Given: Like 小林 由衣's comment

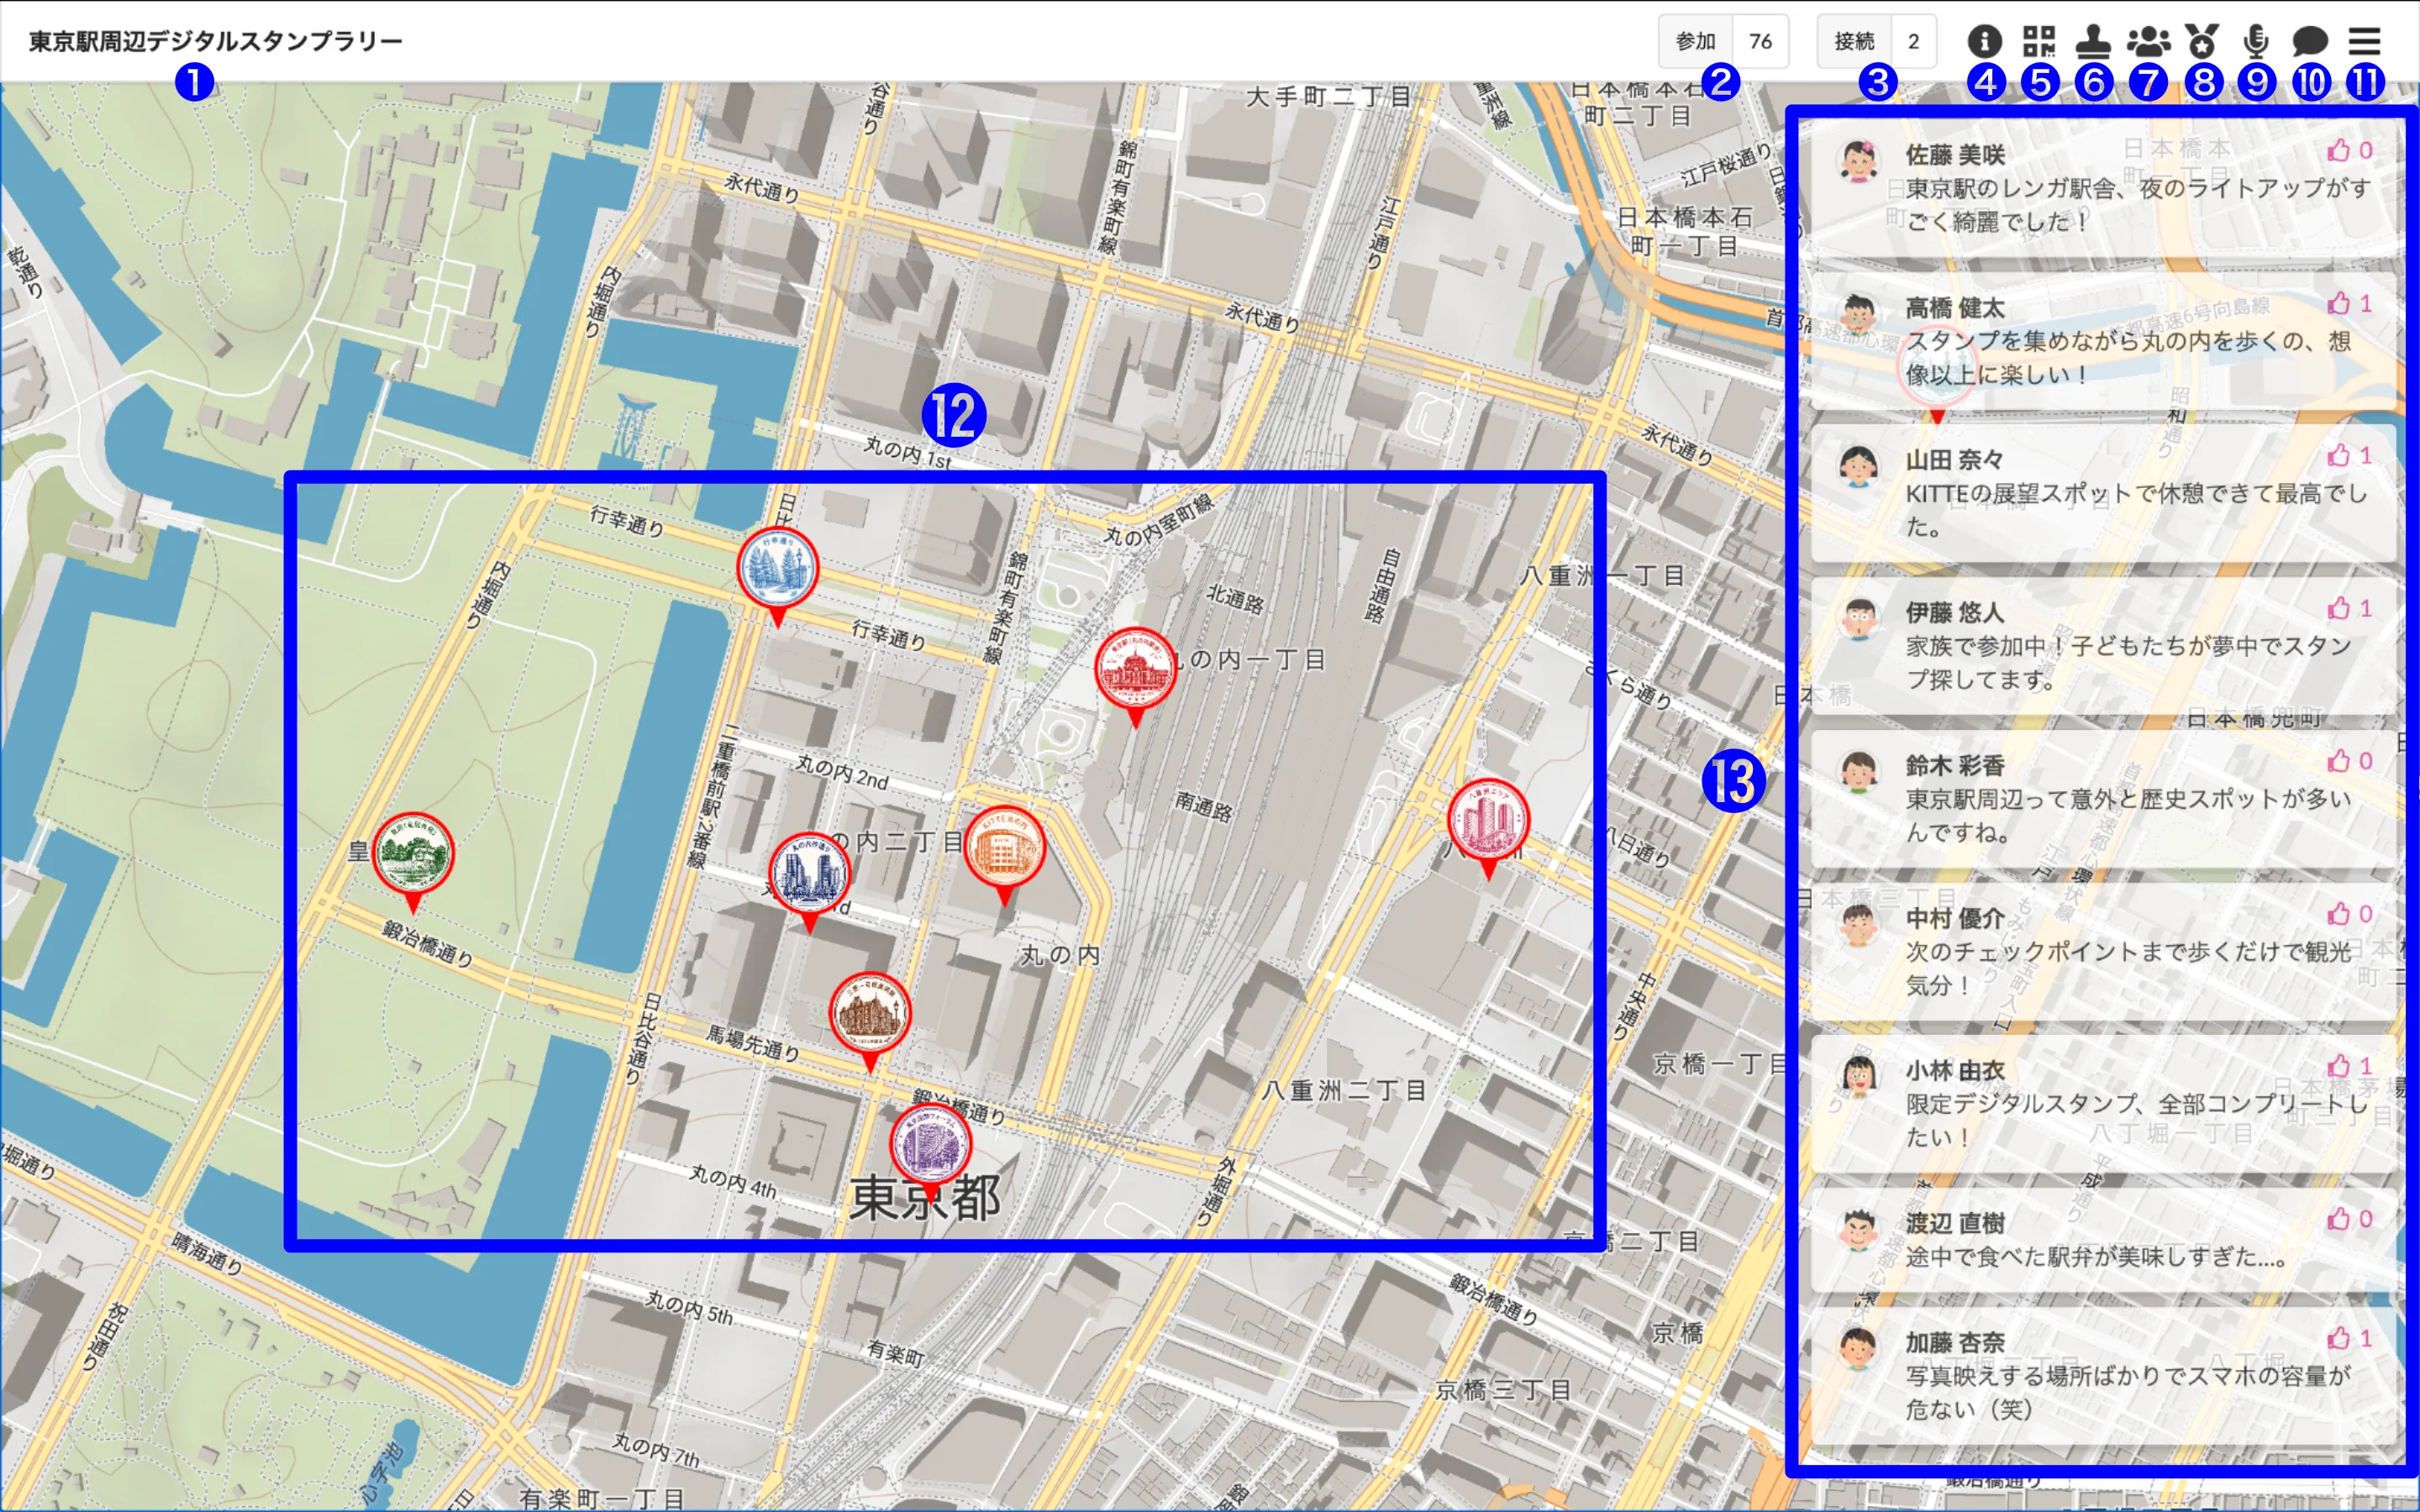Looking at the screenshot, I should click(2350, 1066).
